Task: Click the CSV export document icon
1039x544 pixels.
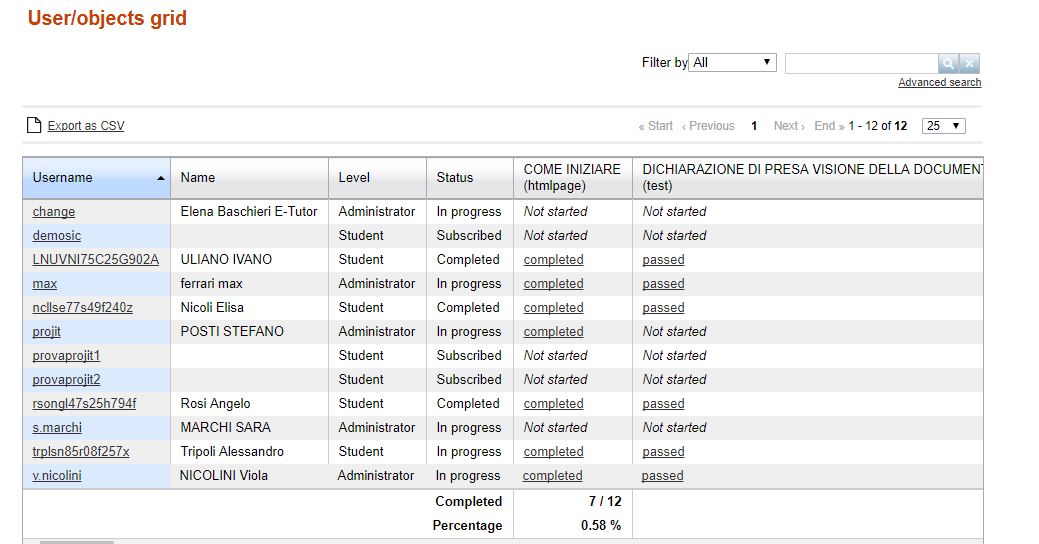Action: coord(34,125)
